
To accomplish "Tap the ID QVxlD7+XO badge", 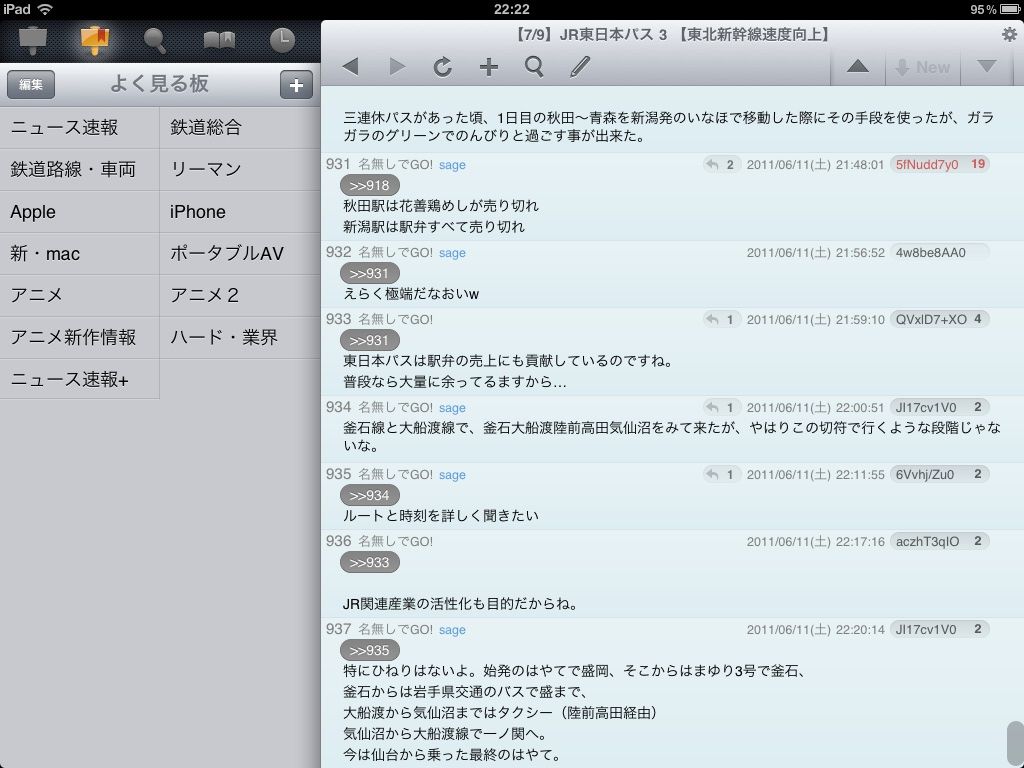I will 940,319.
